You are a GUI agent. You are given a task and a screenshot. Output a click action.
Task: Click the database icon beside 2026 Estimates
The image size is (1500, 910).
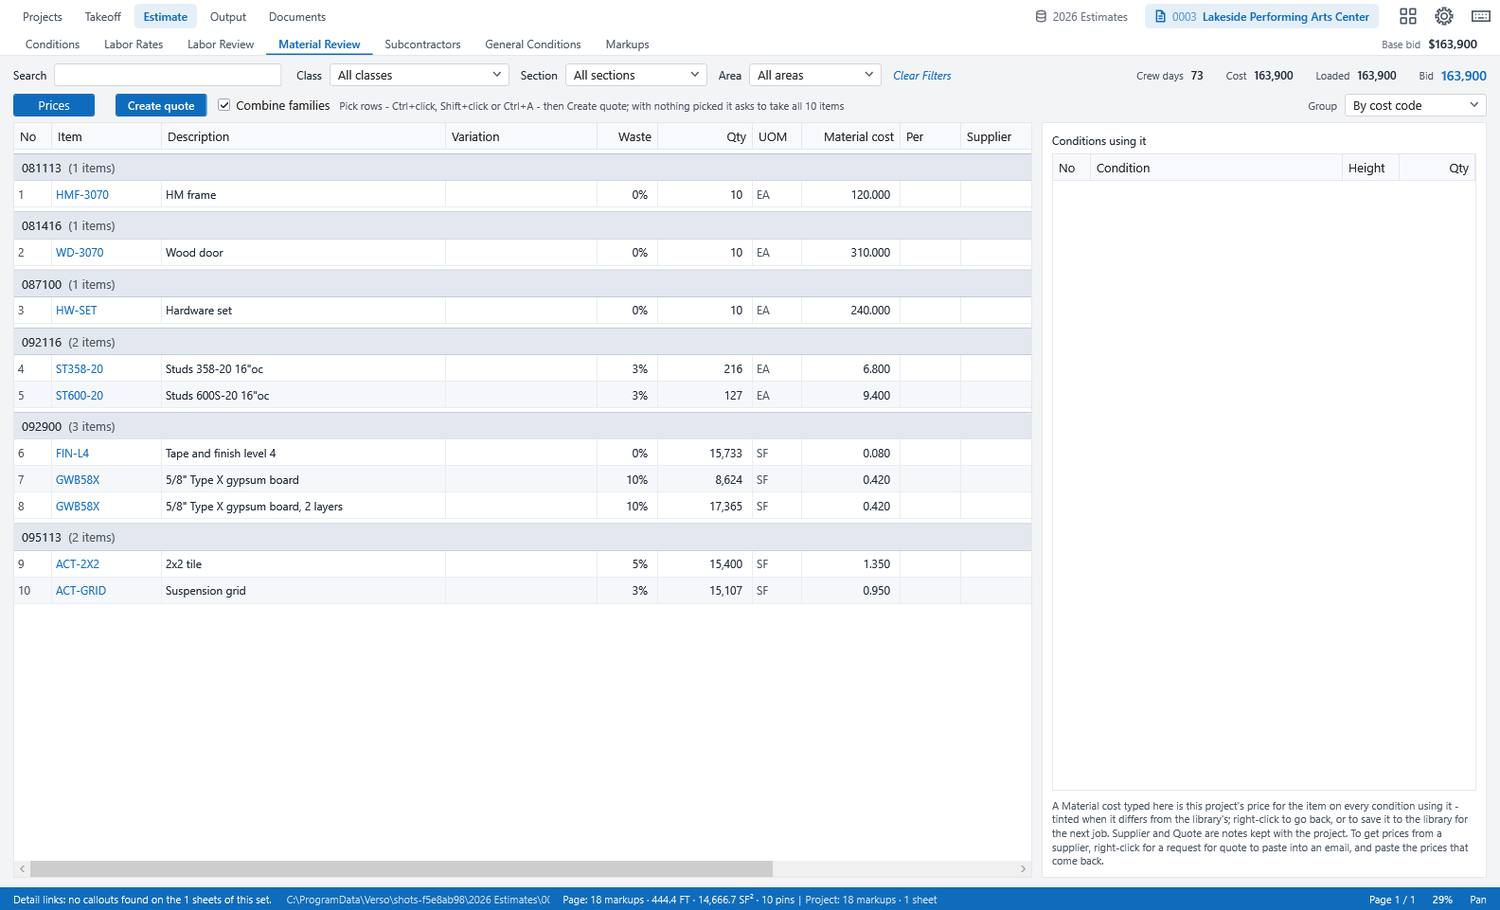tap(1041, 17)
